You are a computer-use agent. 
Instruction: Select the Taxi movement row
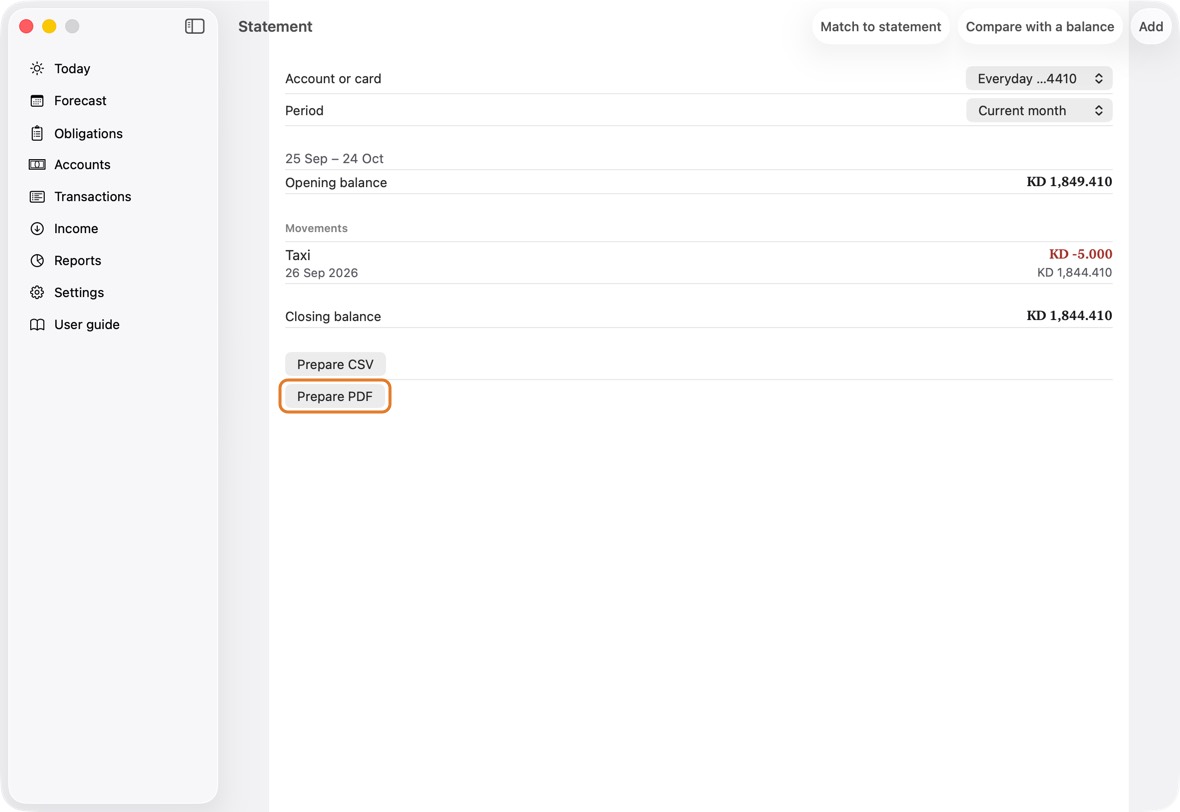tap(698, 263)
